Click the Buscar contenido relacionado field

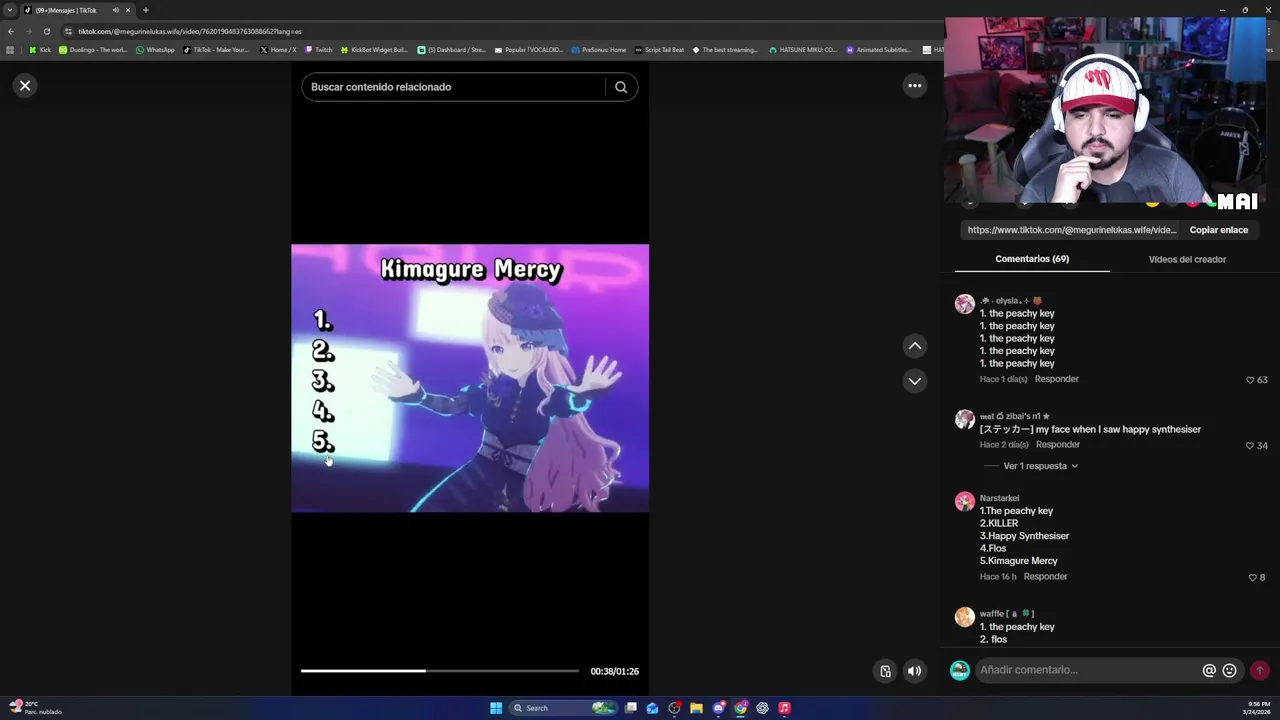click(x=455, y=87)
